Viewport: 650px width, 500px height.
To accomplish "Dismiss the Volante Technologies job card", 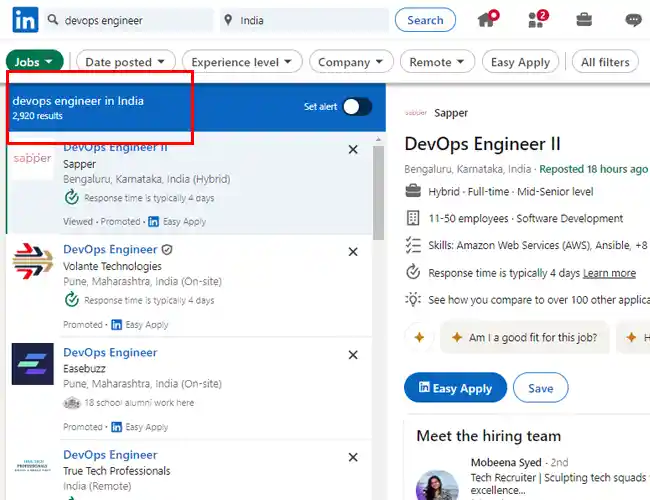I will (x=353, y=252).
